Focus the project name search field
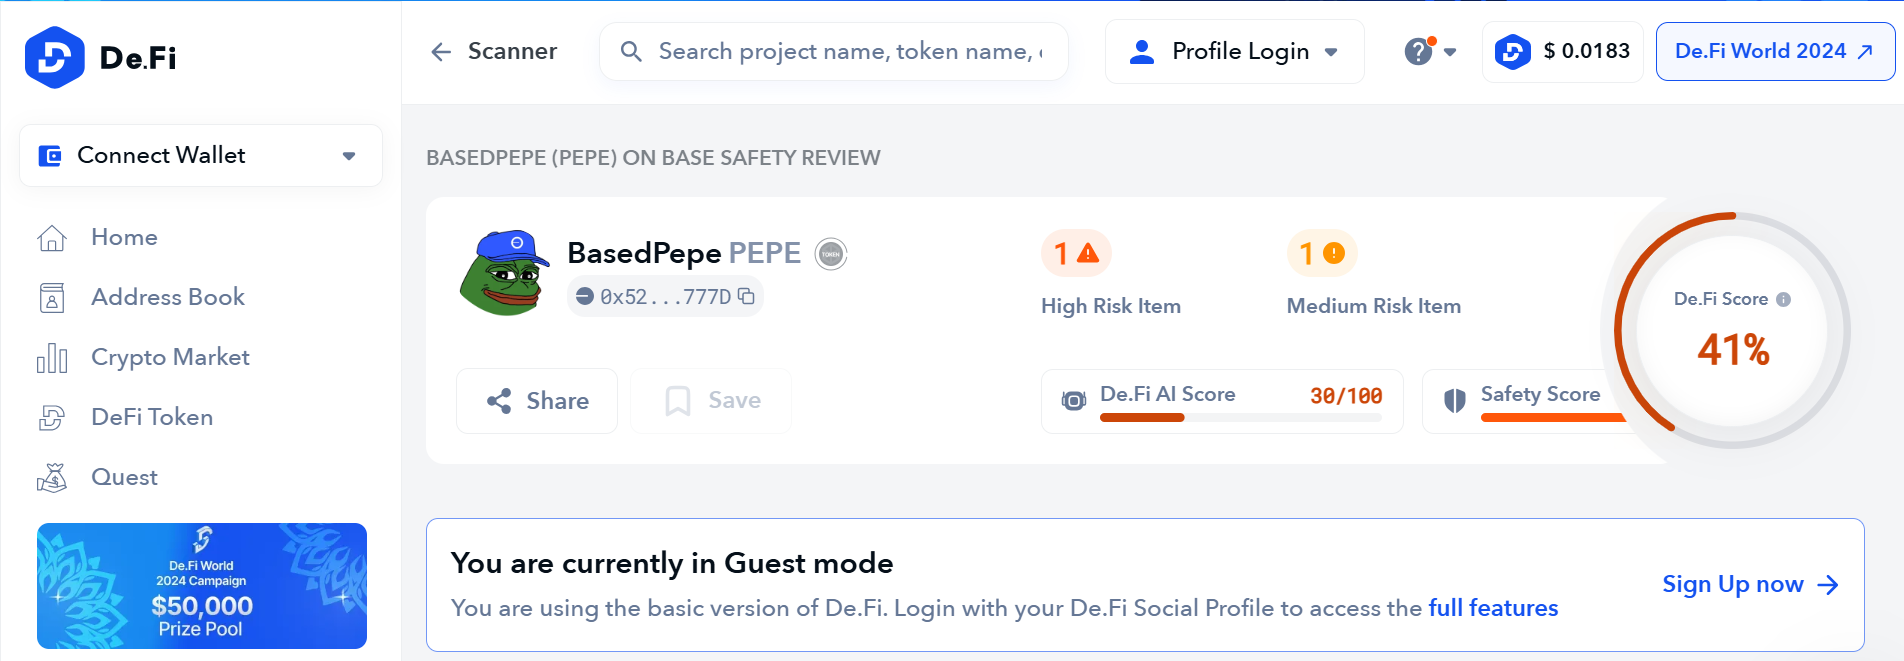The width and height of the screenshot is (1904, 661). pos(850,52)
